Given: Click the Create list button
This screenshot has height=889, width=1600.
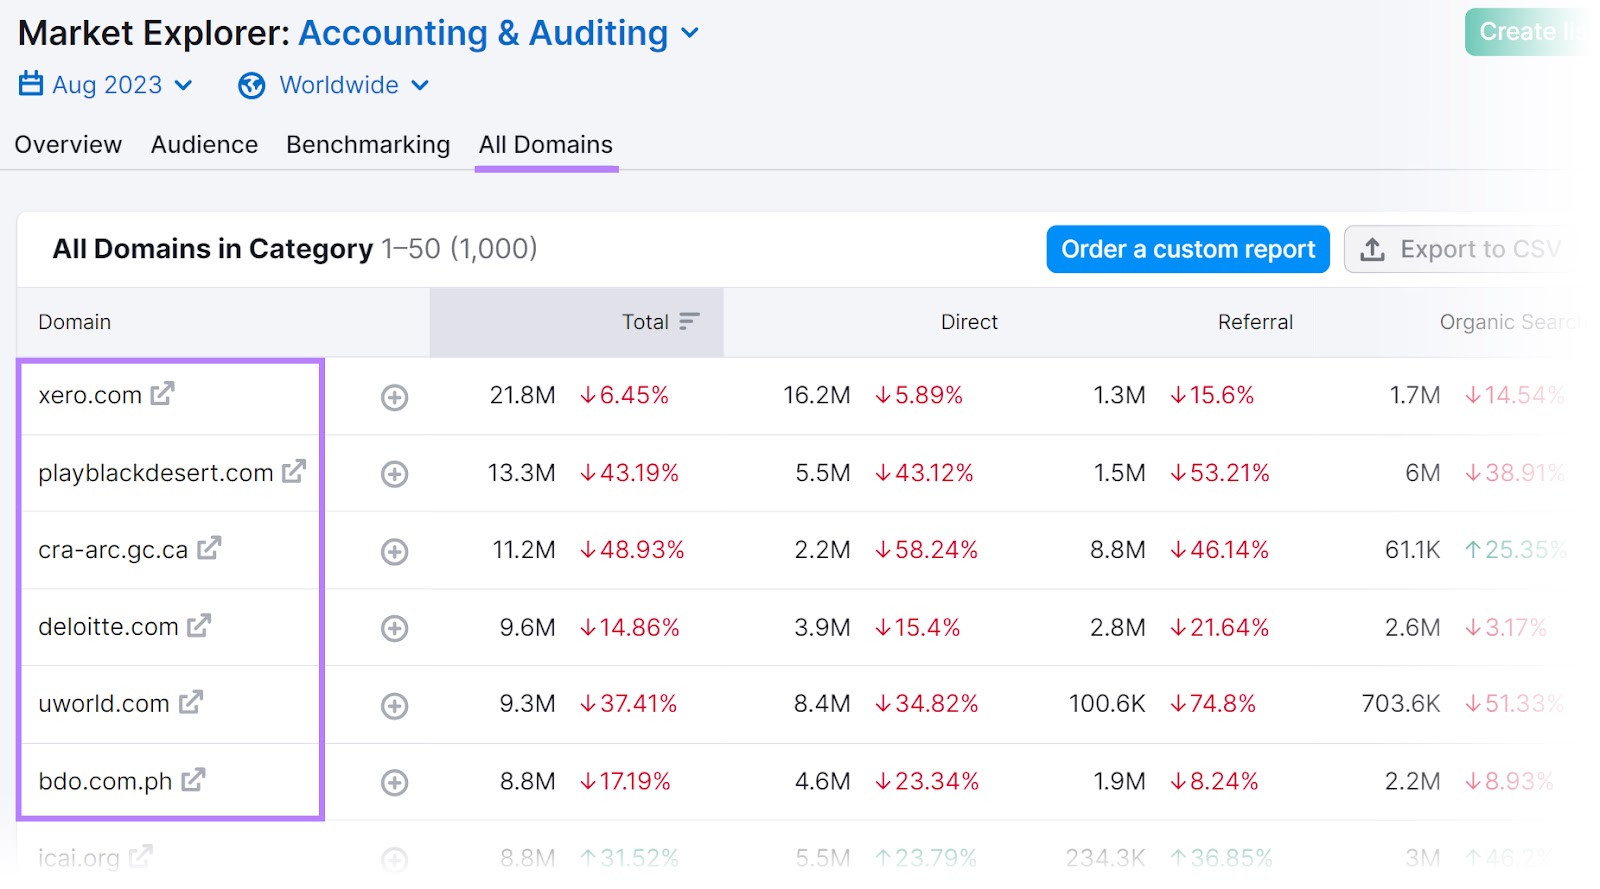Looking at the screenshot, I should (1530, 32).
